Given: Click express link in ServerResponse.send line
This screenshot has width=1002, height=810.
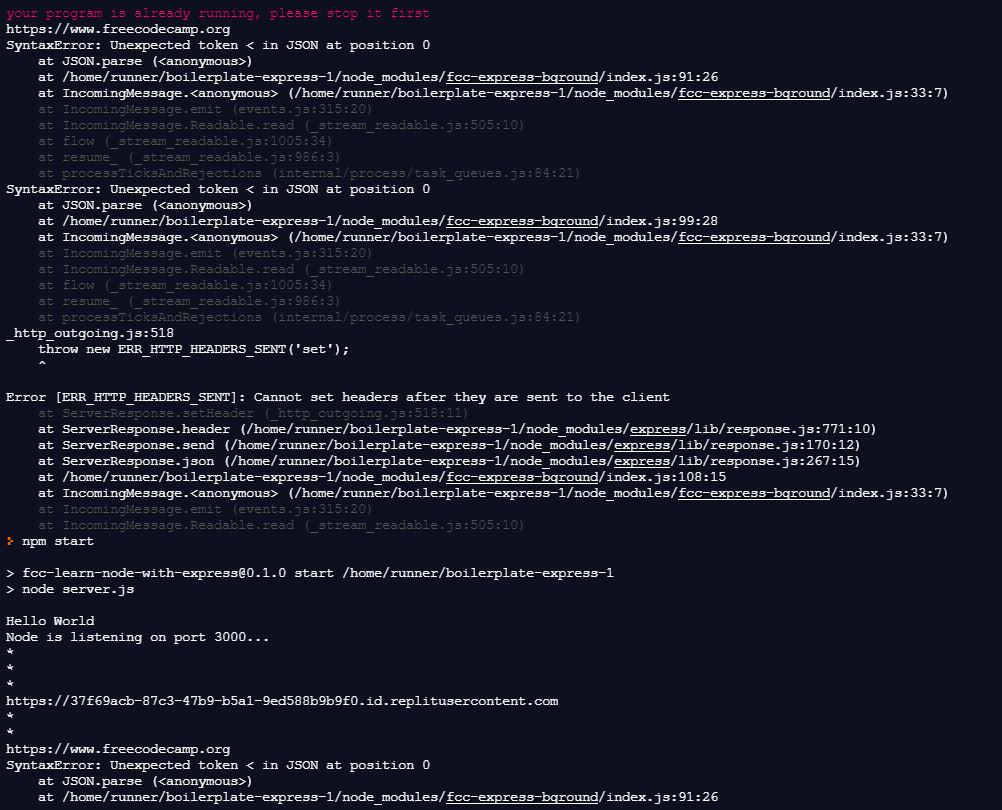Looking at the screenshot, I should pos(642,445).
